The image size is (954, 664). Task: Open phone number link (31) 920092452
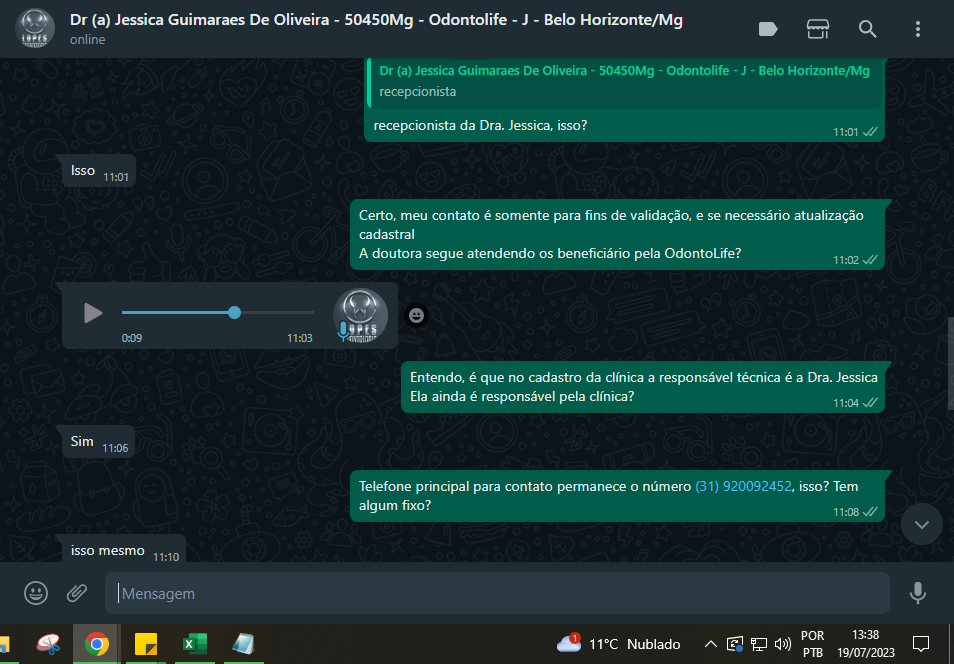743,486
